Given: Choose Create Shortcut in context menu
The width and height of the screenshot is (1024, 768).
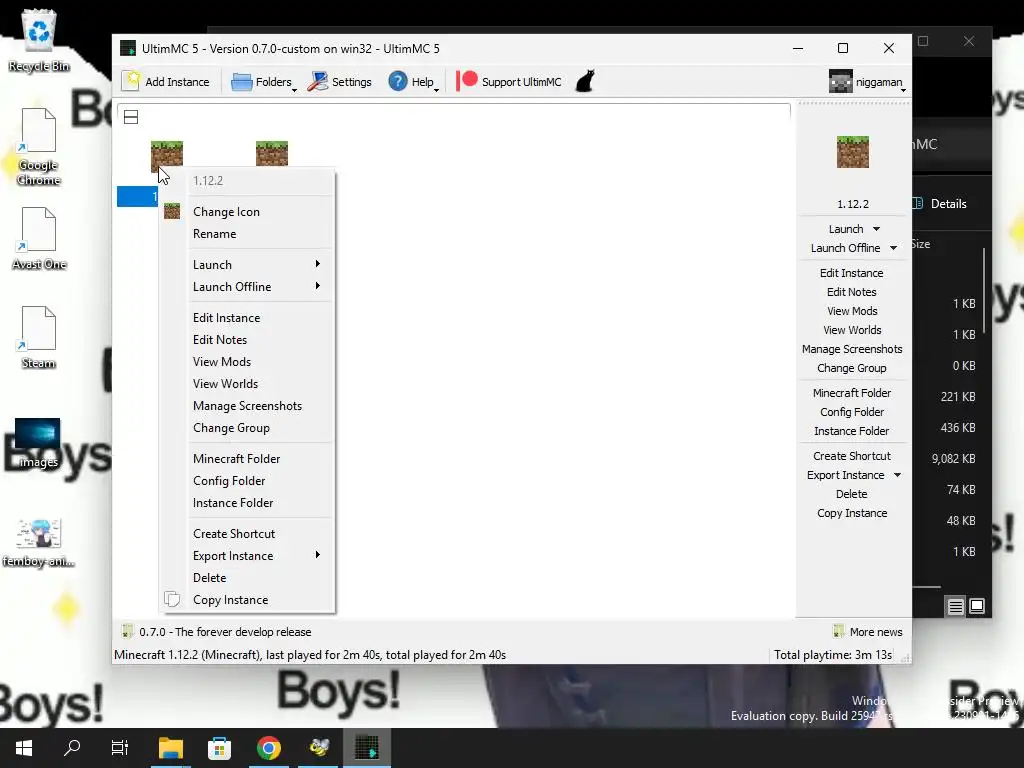Looking at the screenshot, I should pyautogui.click(x=234, y=534).
